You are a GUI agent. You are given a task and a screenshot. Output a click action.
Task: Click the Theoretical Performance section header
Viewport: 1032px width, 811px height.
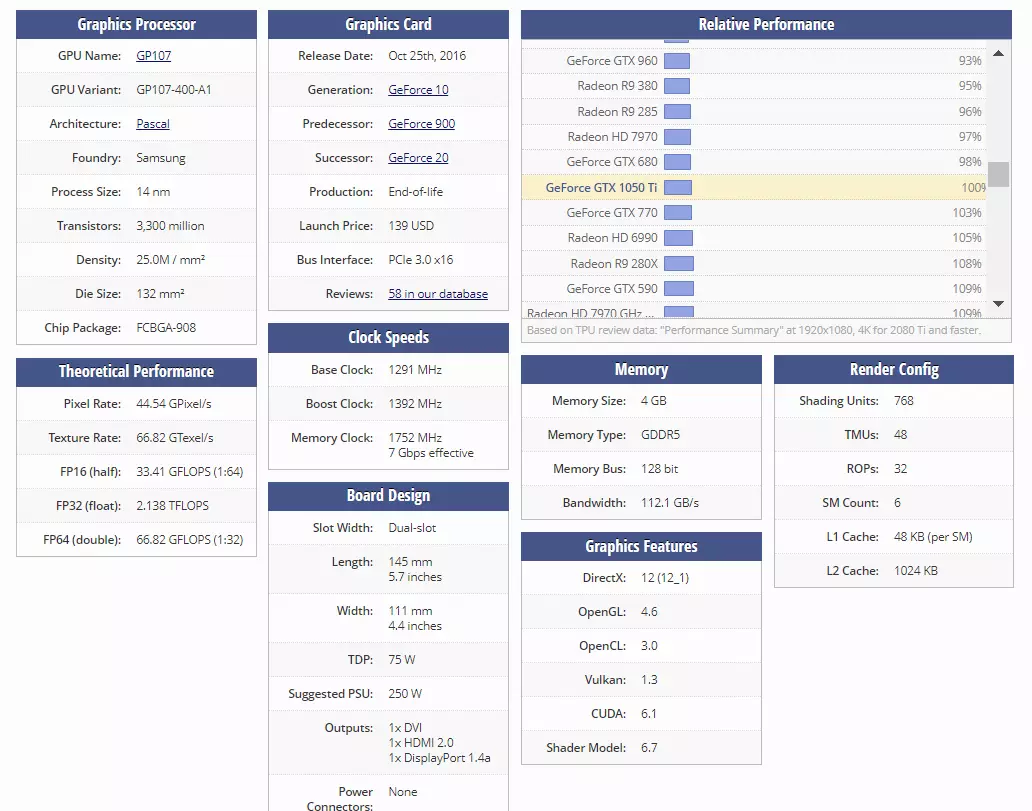(136, 372)
